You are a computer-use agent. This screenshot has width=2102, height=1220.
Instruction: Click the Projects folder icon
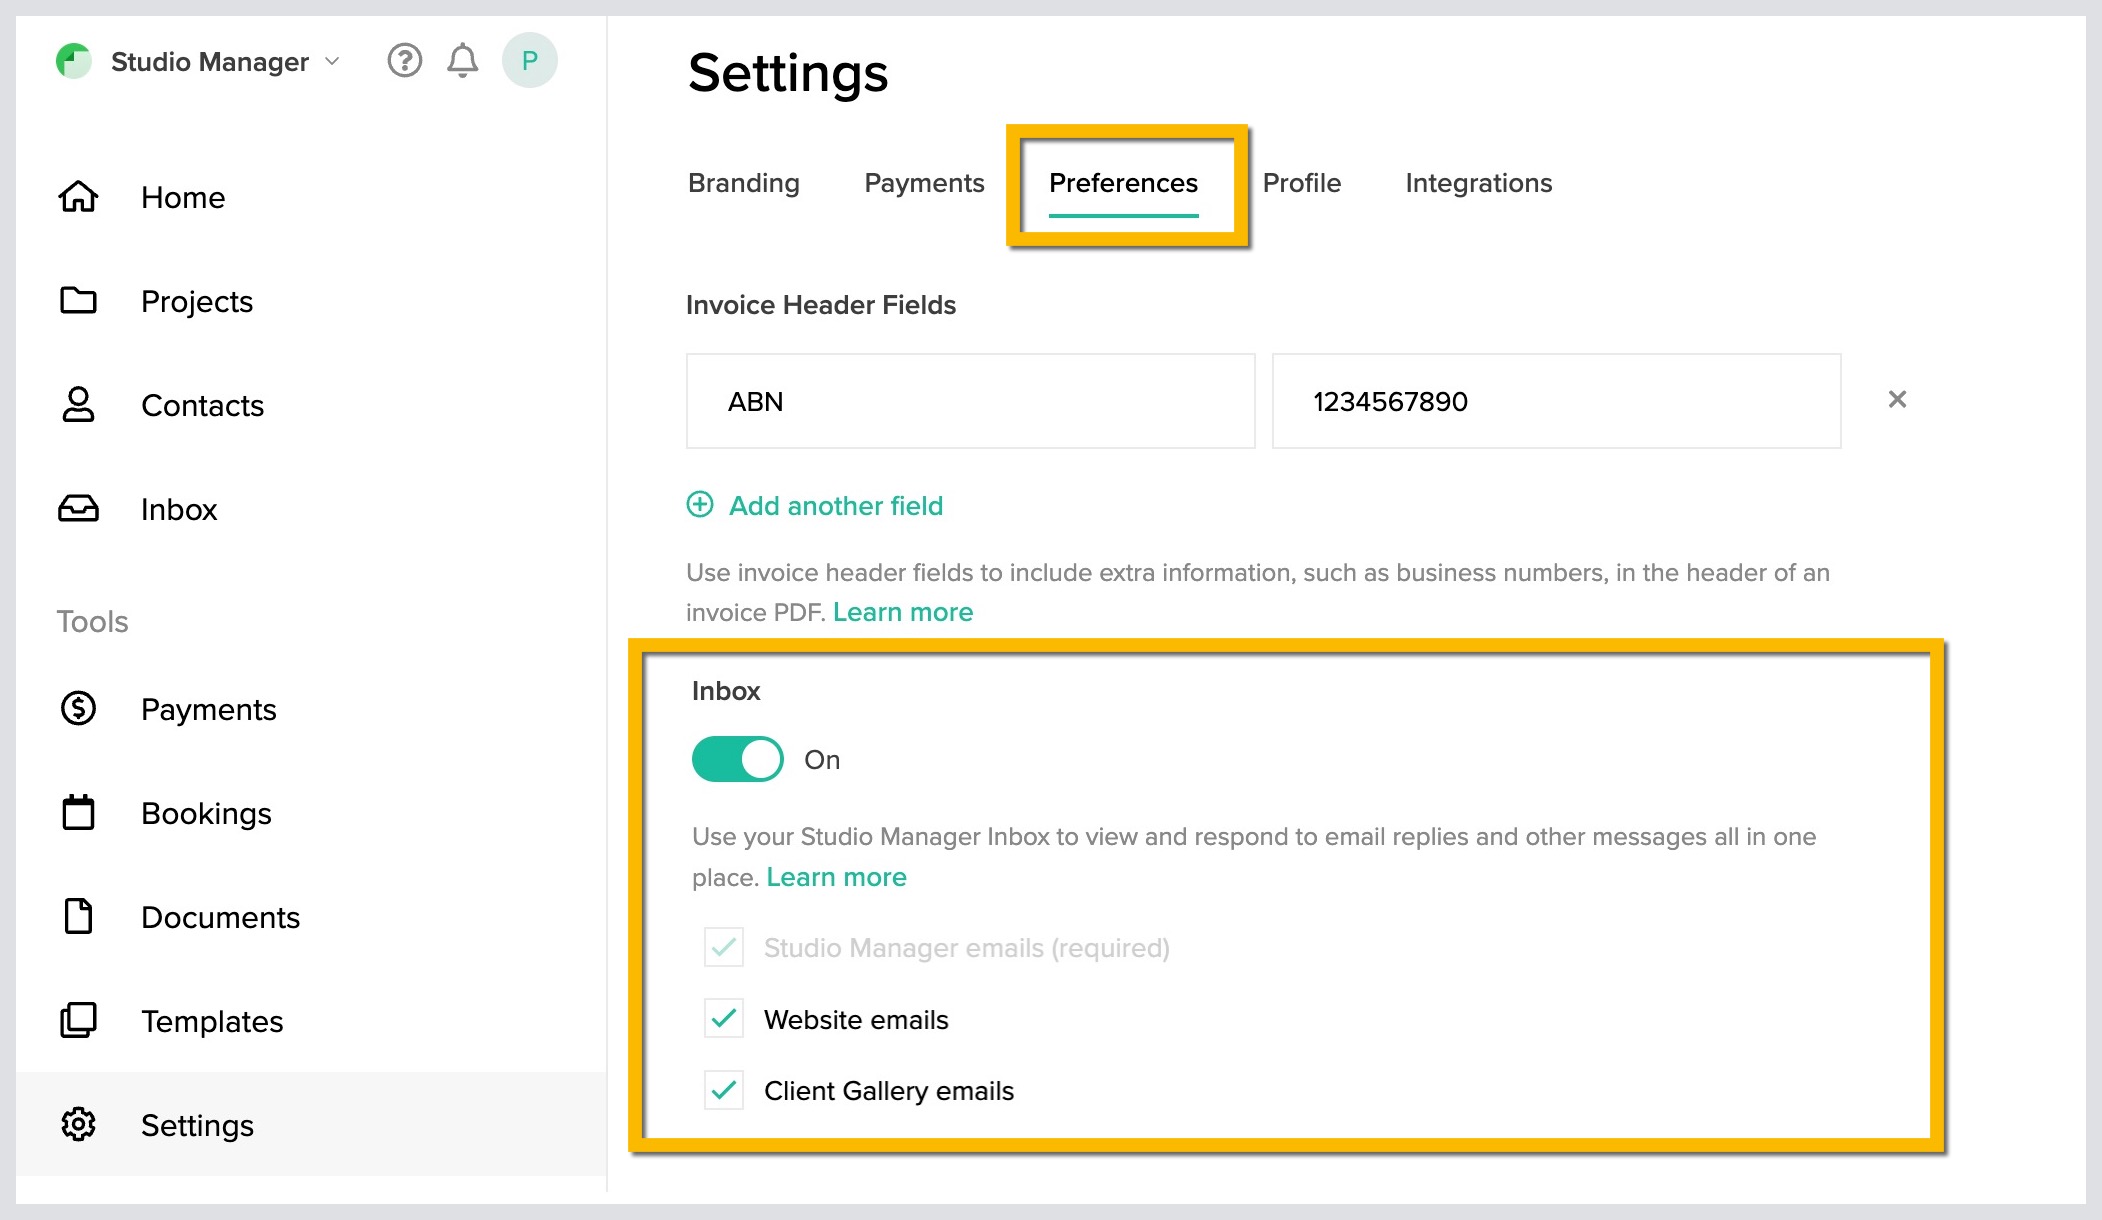pos(78,300)
